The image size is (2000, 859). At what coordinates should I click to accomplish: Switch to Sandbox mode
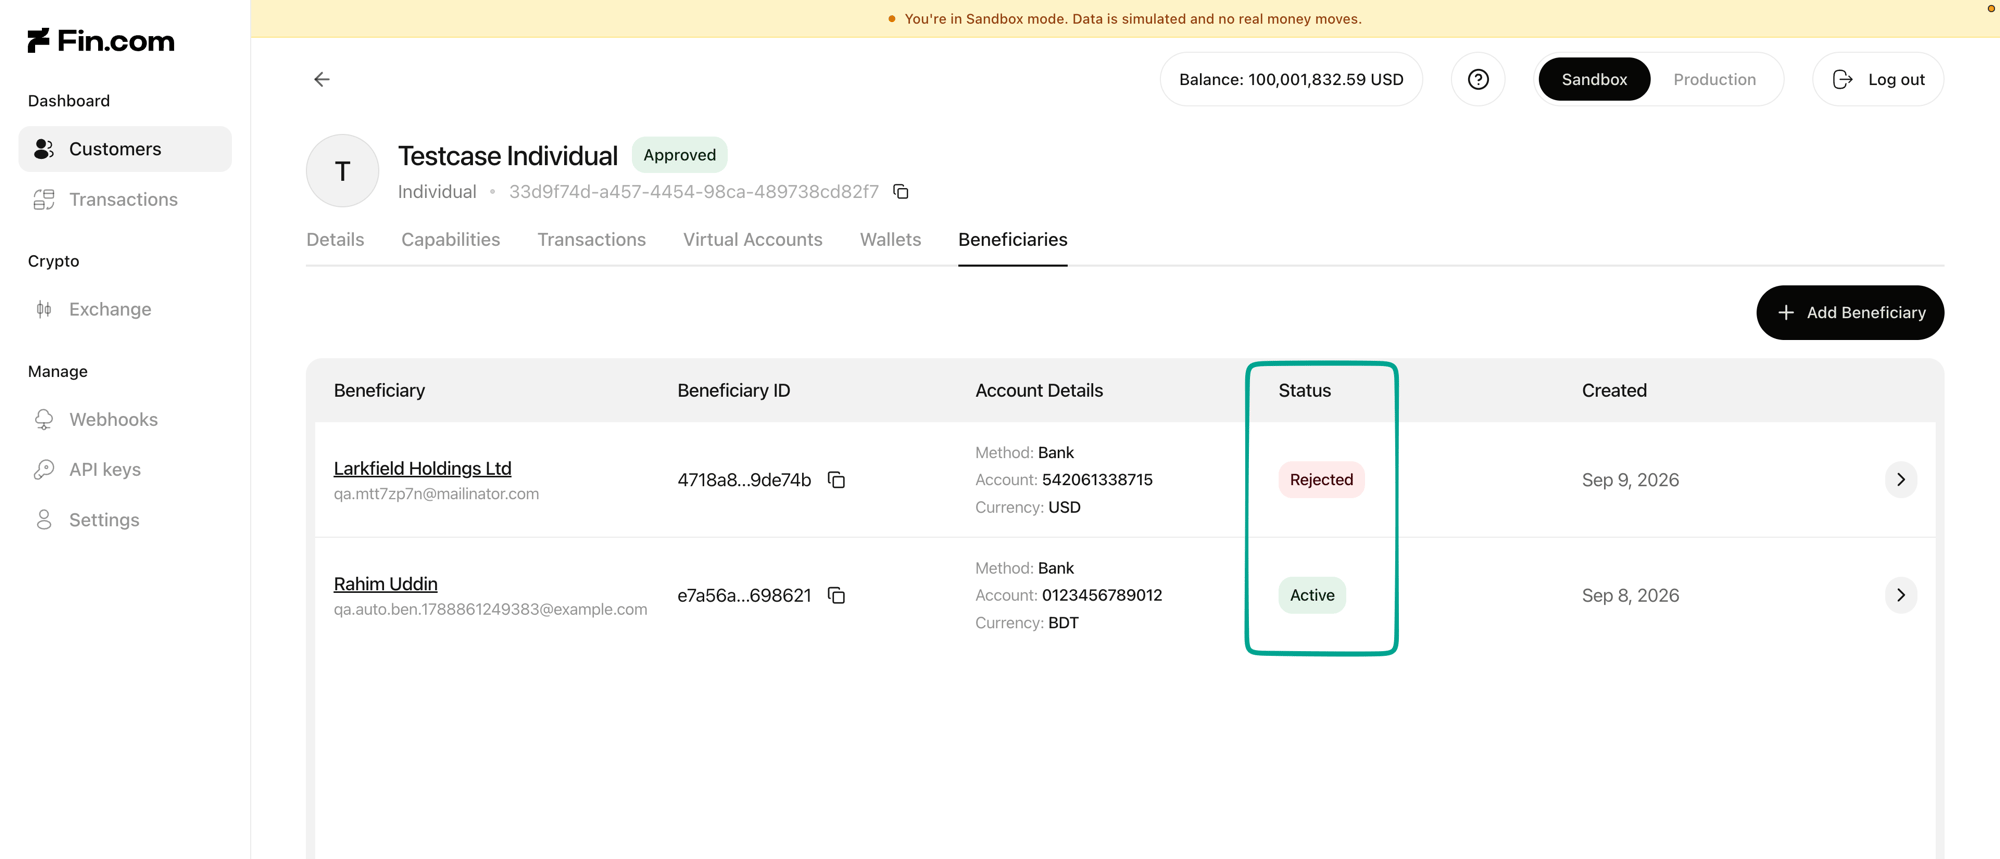coord(1594,79)
